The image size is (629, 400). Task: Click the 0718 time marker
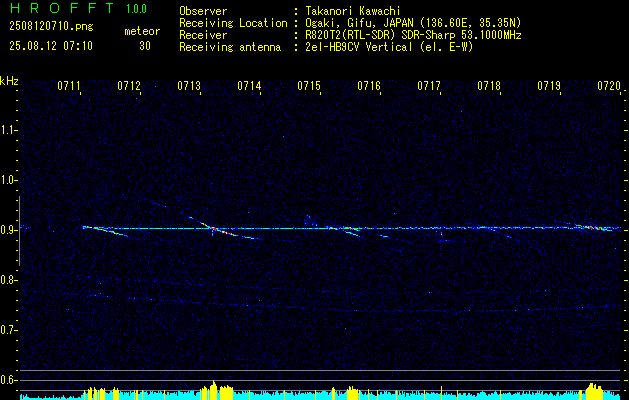(489, 85)
